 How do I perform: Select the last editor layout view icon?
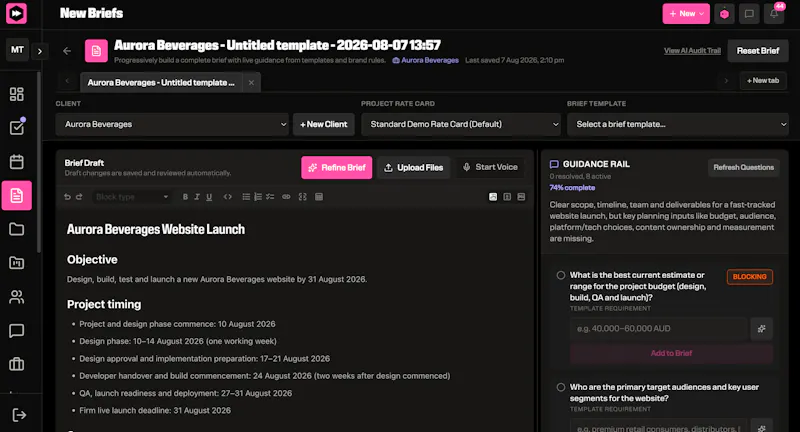click(x=521, y=197)
